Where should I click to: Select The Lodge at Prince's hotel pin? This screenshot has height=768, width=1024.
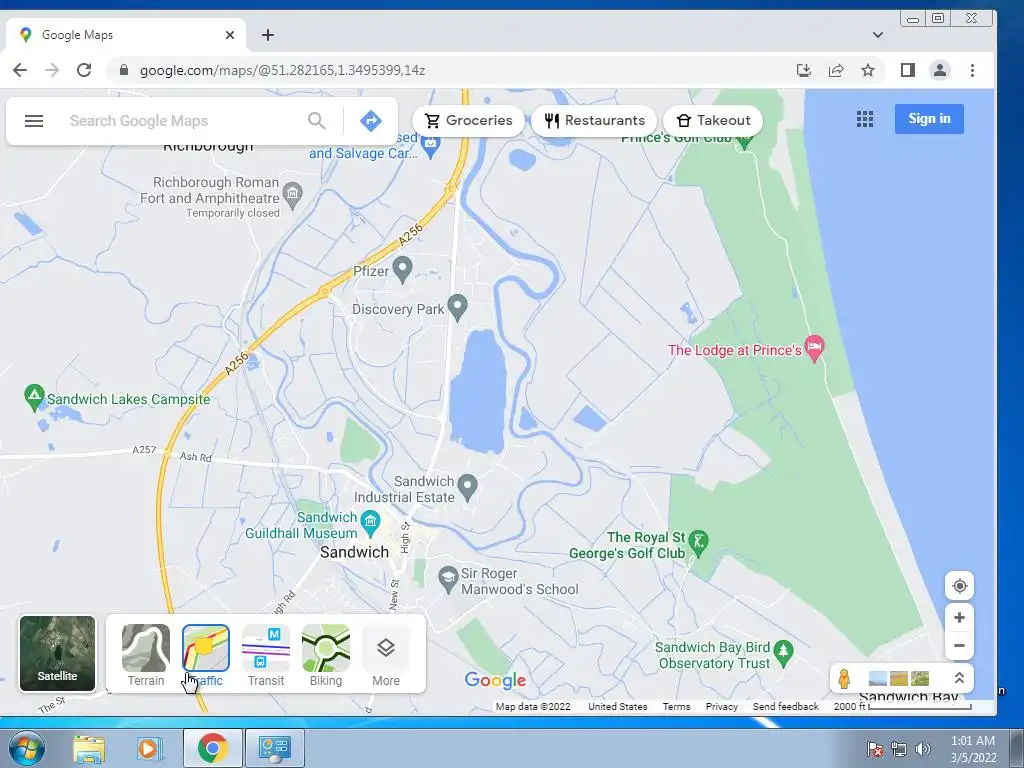coord(814,348)
